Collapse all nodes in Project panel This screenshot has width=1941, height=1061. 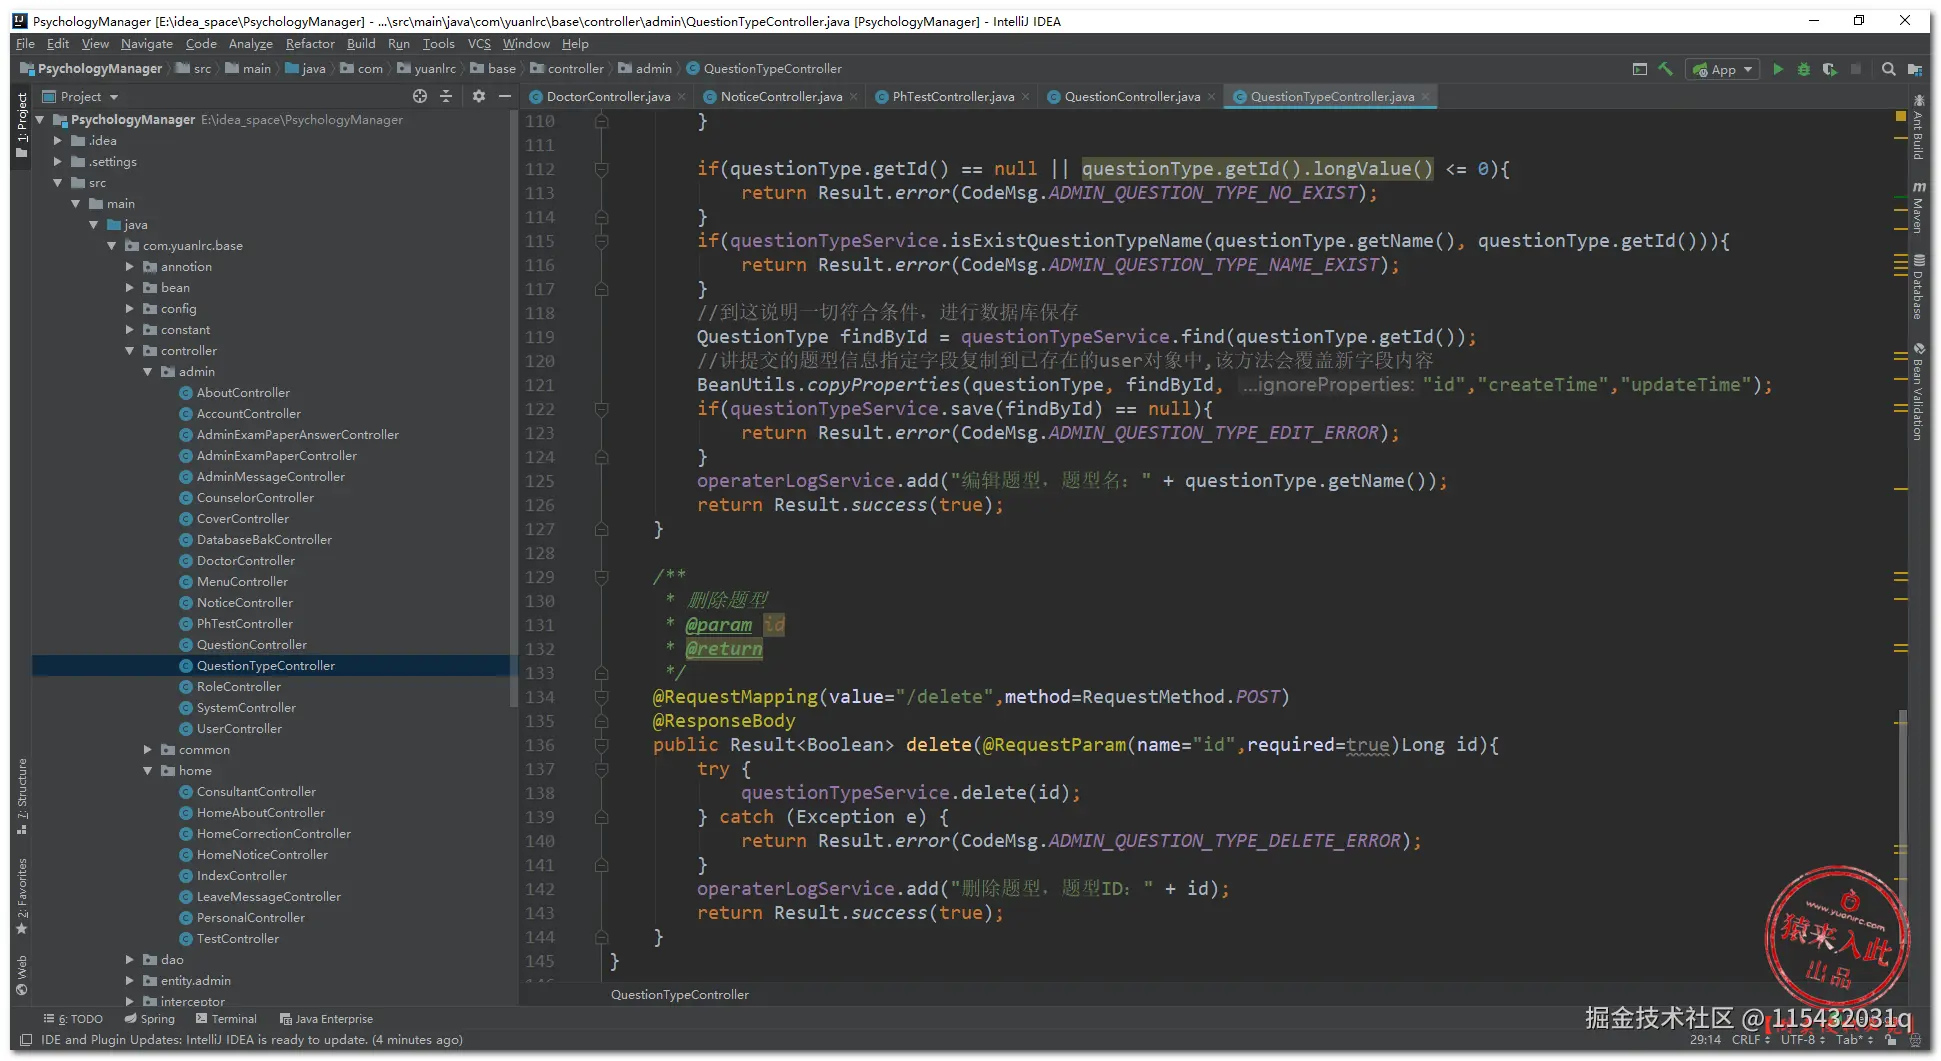point(446,96)
